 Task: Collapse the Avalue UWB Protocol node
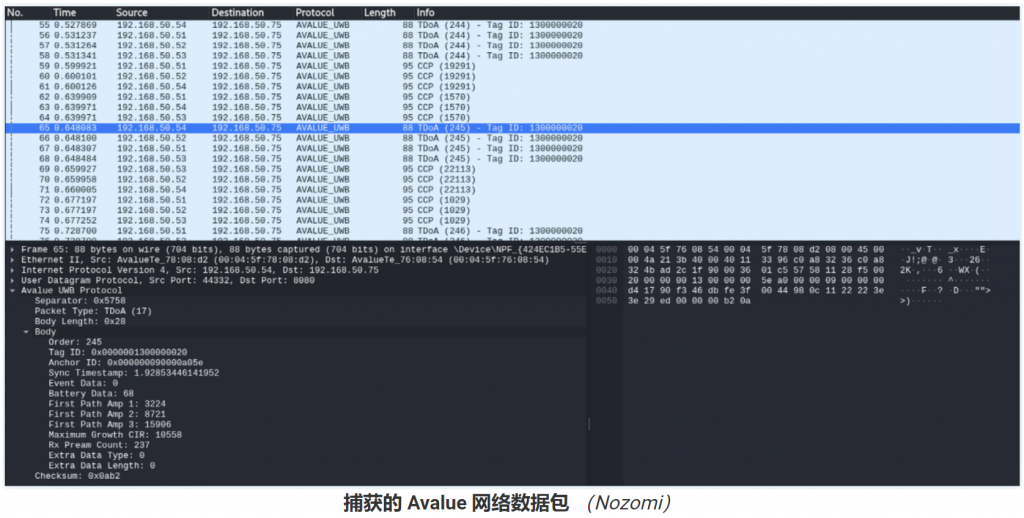pyautogui.click(x=14, y=291)
